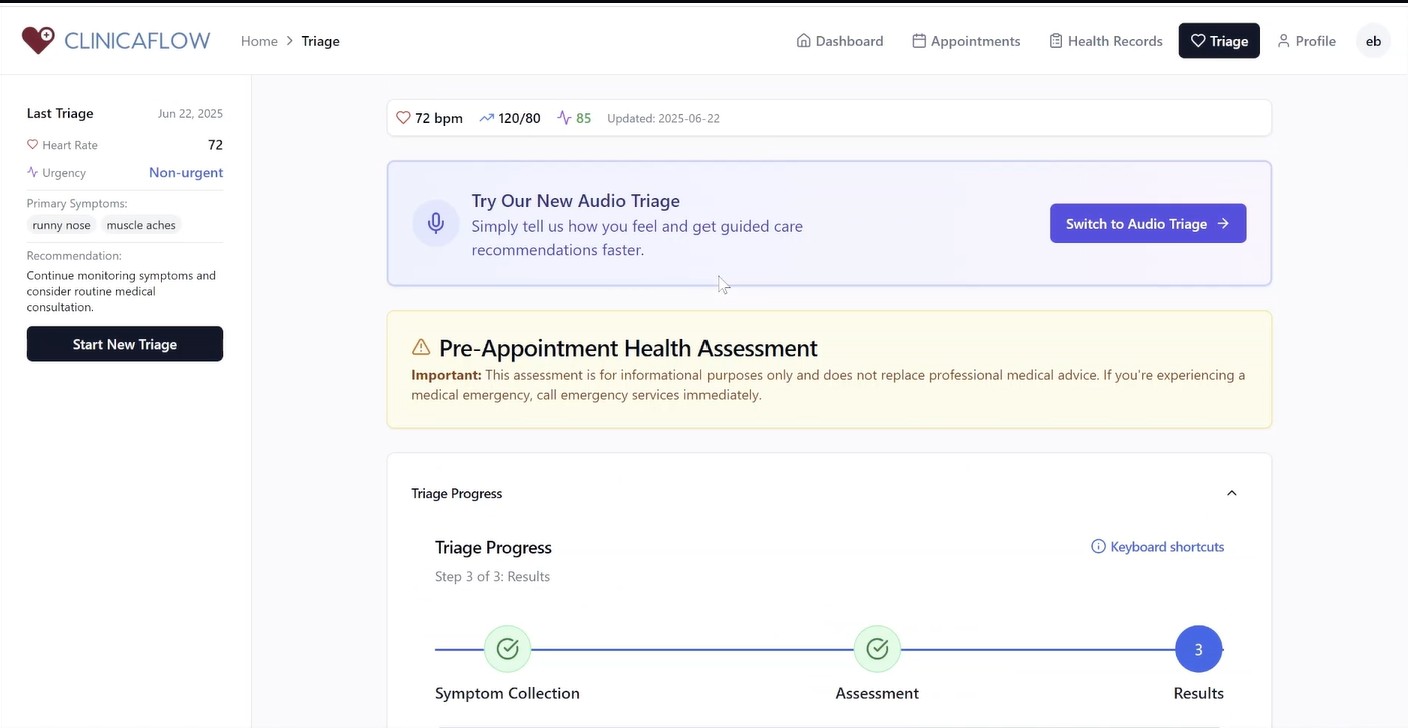Select the runny nose symptom chip
This screenshot has width=1408, height=728.
(60, 225)
